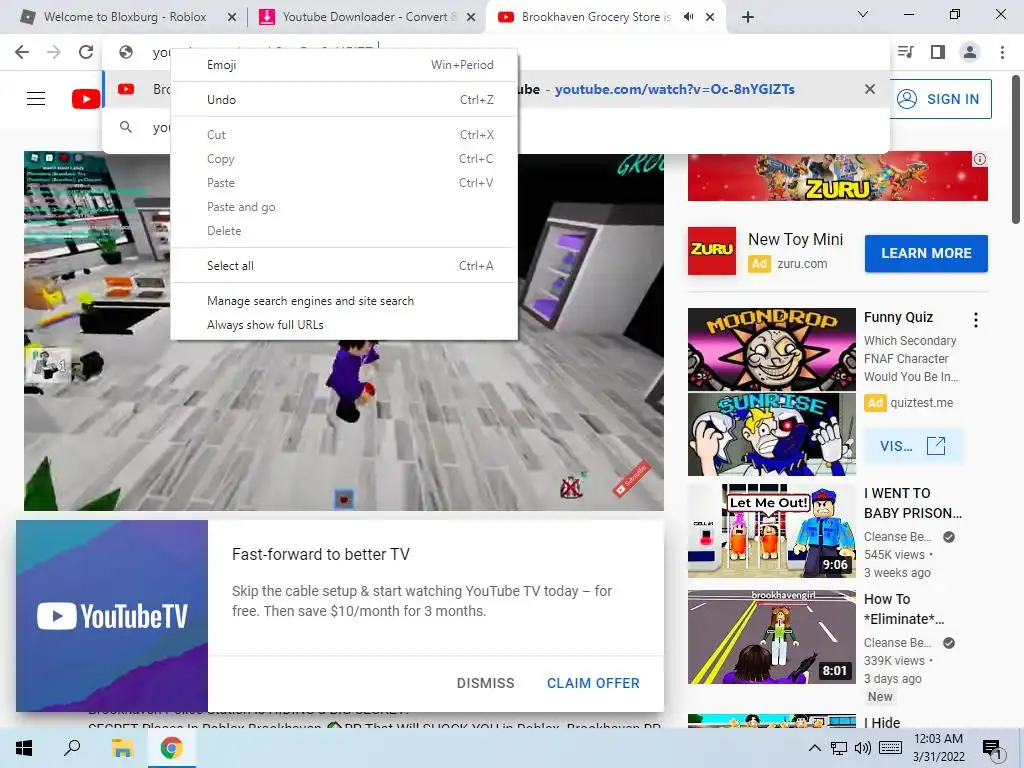Expand the tab search chevron
The image size is (1024, 768).
point(863,14)
